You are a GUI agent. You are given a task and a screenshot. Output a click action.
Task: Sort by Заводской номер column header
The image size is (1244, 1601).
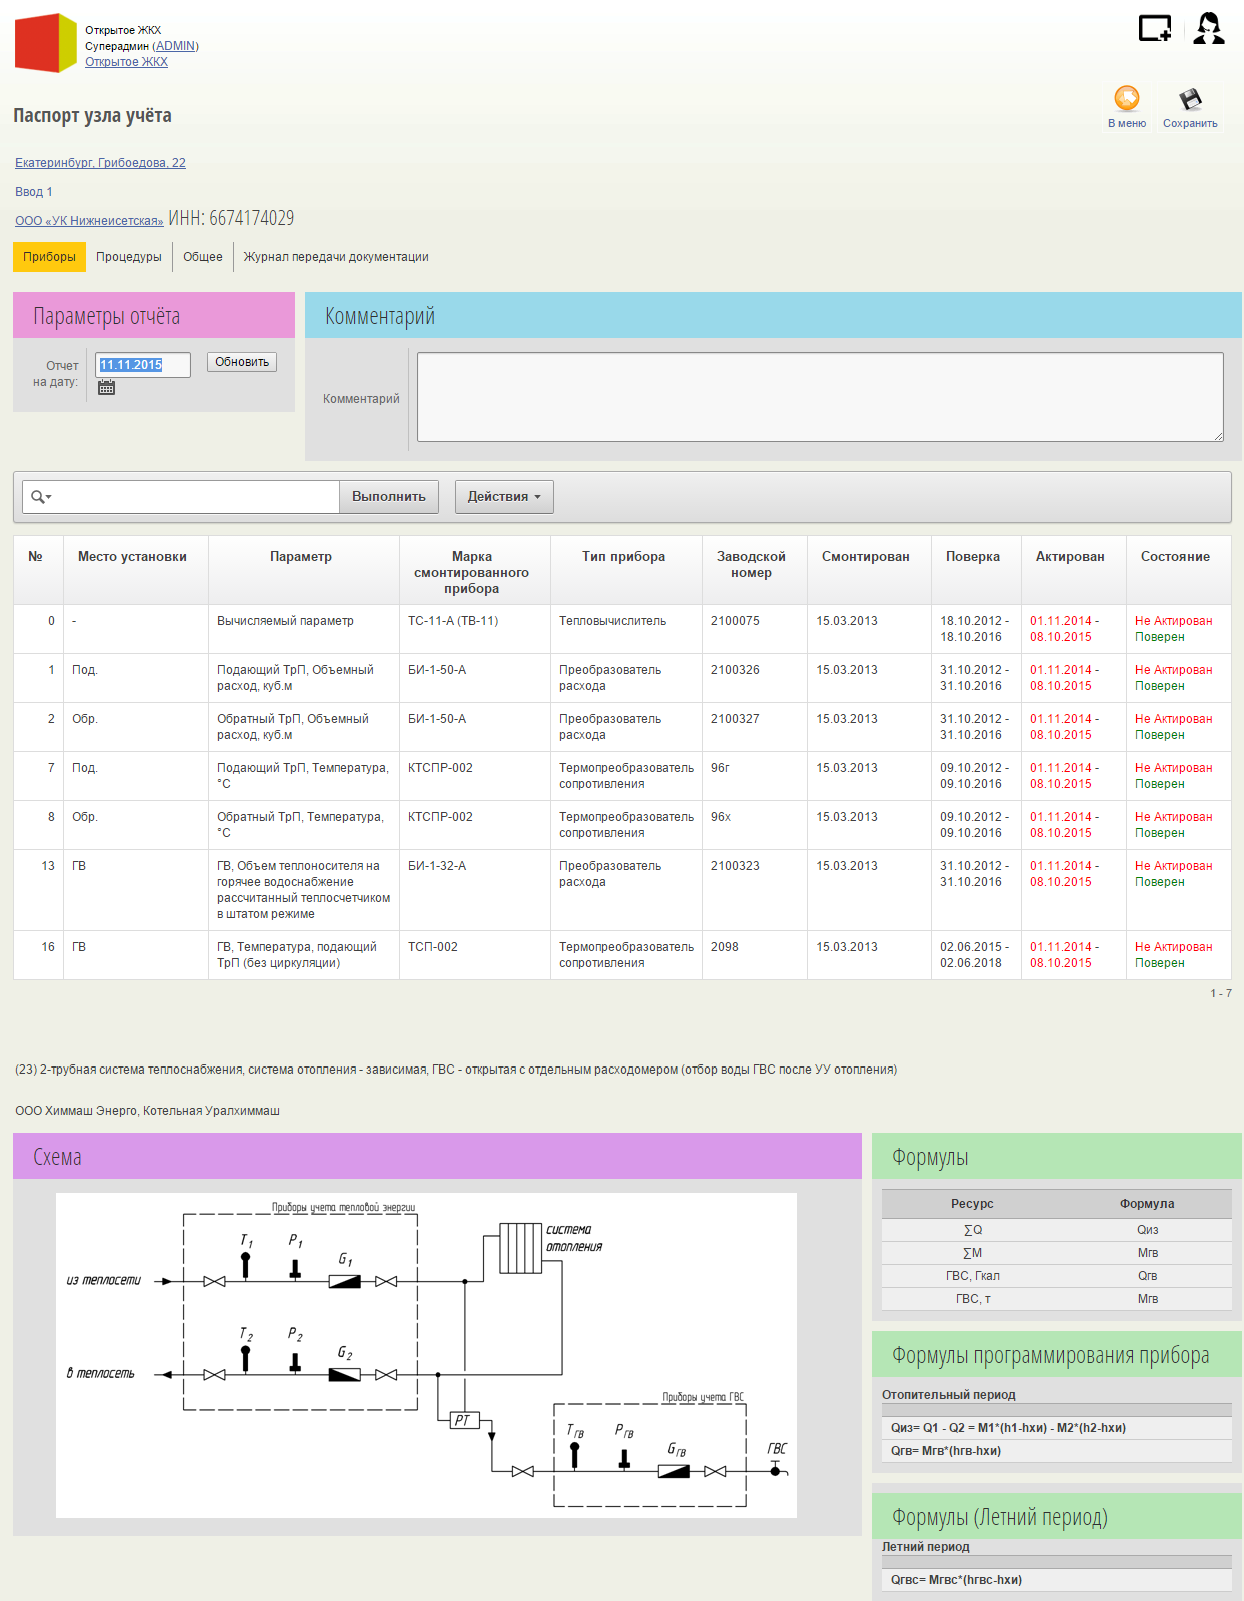751,564
